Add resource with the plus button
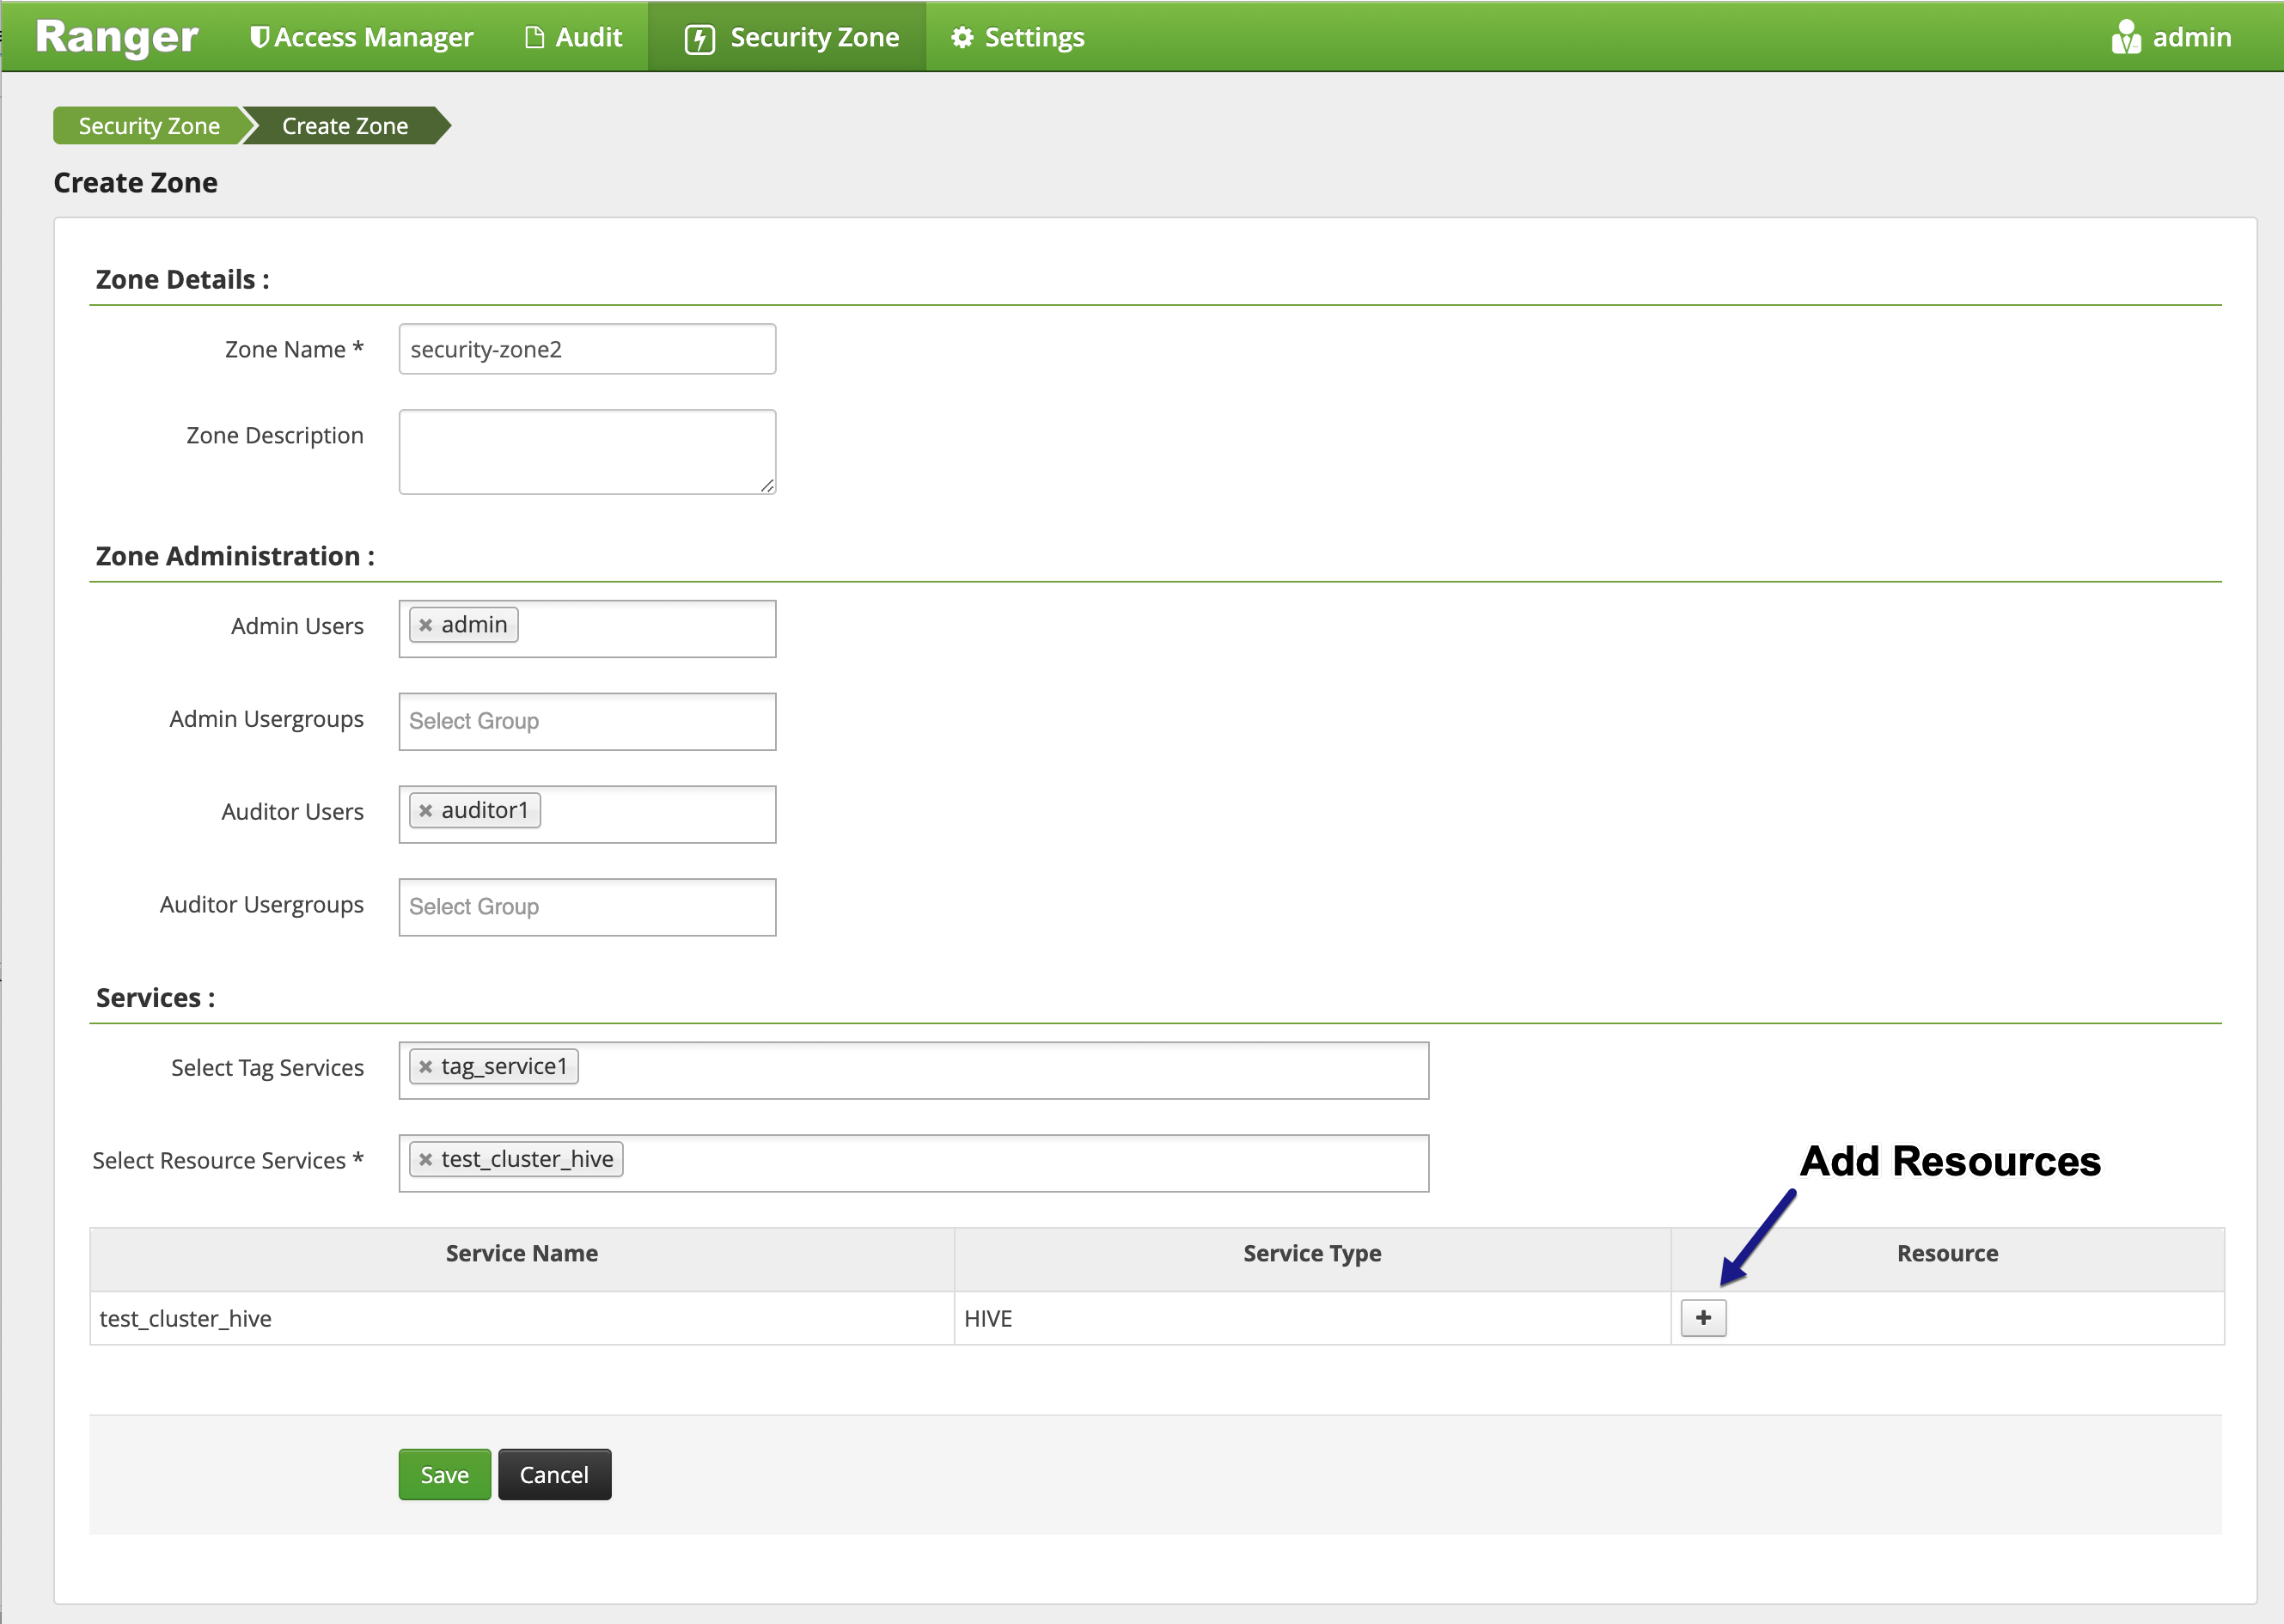Viewport: 2284px width, 1624px height. point(1703,1318)
